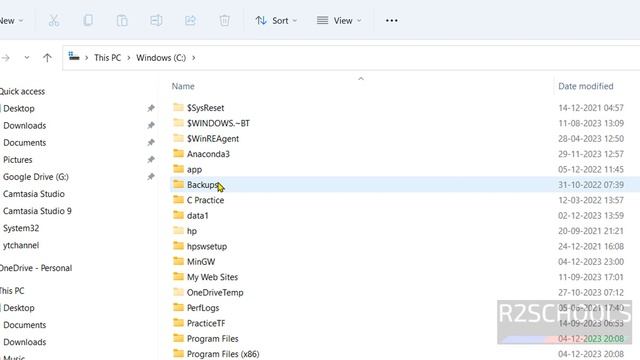Click the Rename icon in toolbar
Image resolution: width=640 pixels, height=360 pixels.
click(x=156, y=20)
